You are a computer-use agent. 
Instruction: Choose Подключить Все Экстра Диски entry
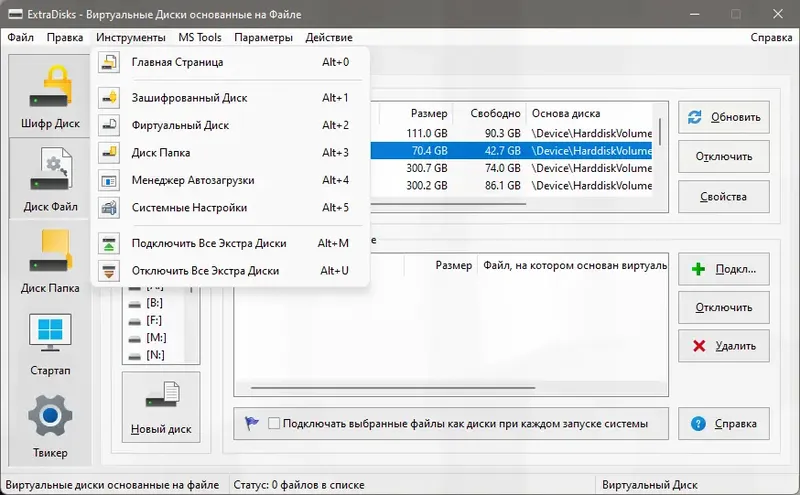coord(230,243)
